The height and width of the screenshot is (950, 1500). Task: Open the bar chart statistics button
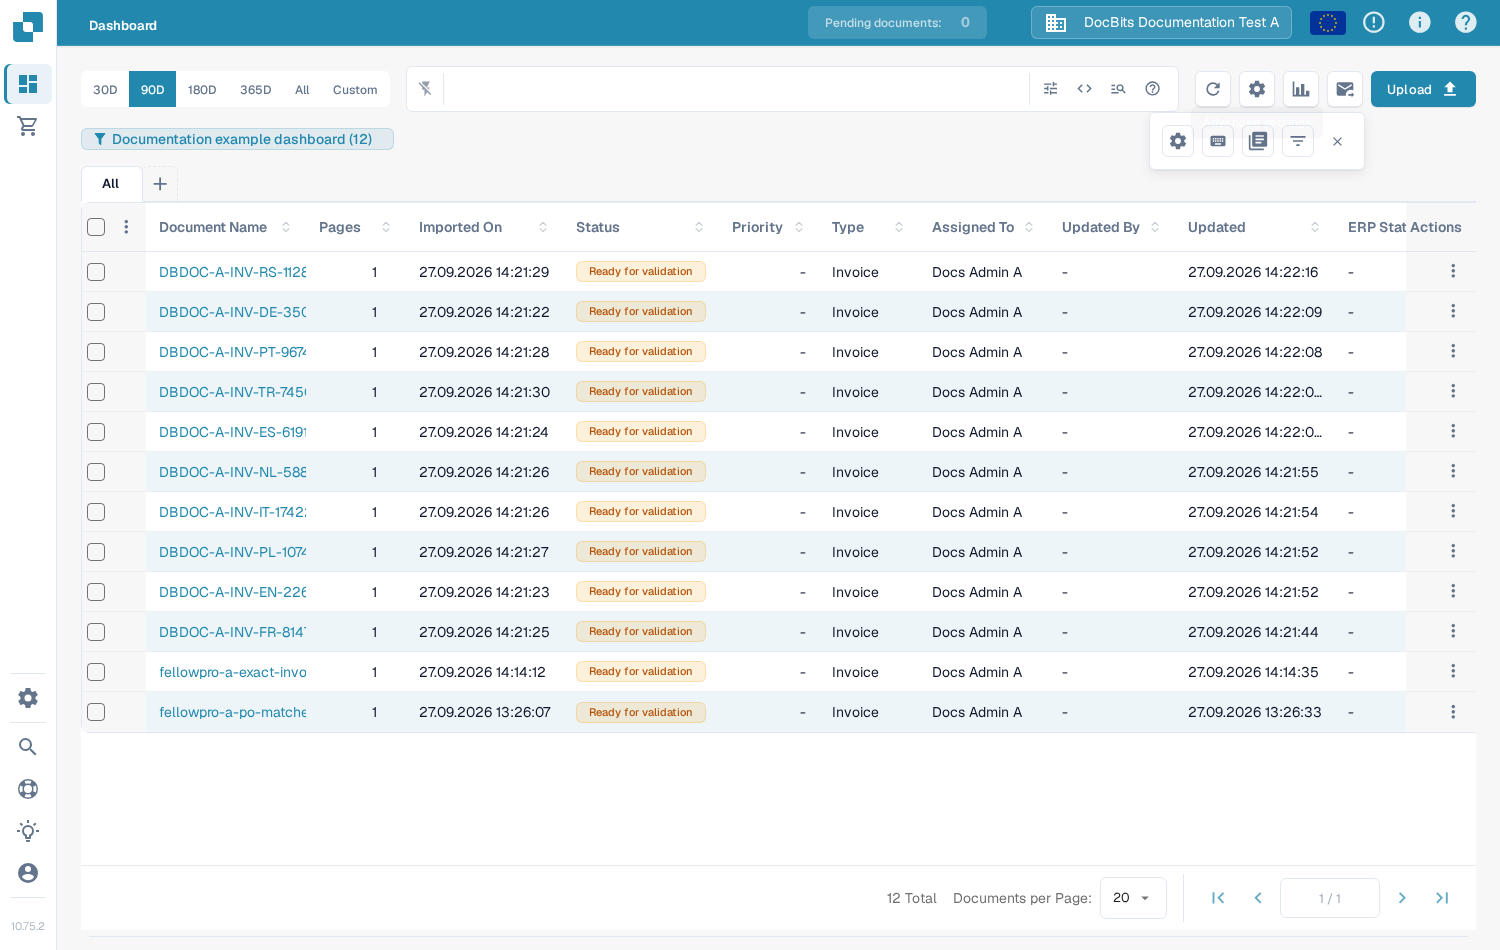1301,89
